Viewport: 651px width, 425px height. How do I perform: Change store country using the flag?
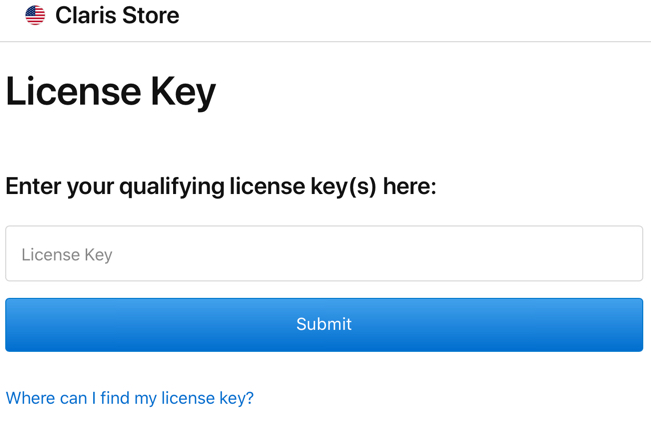[35, 15]
